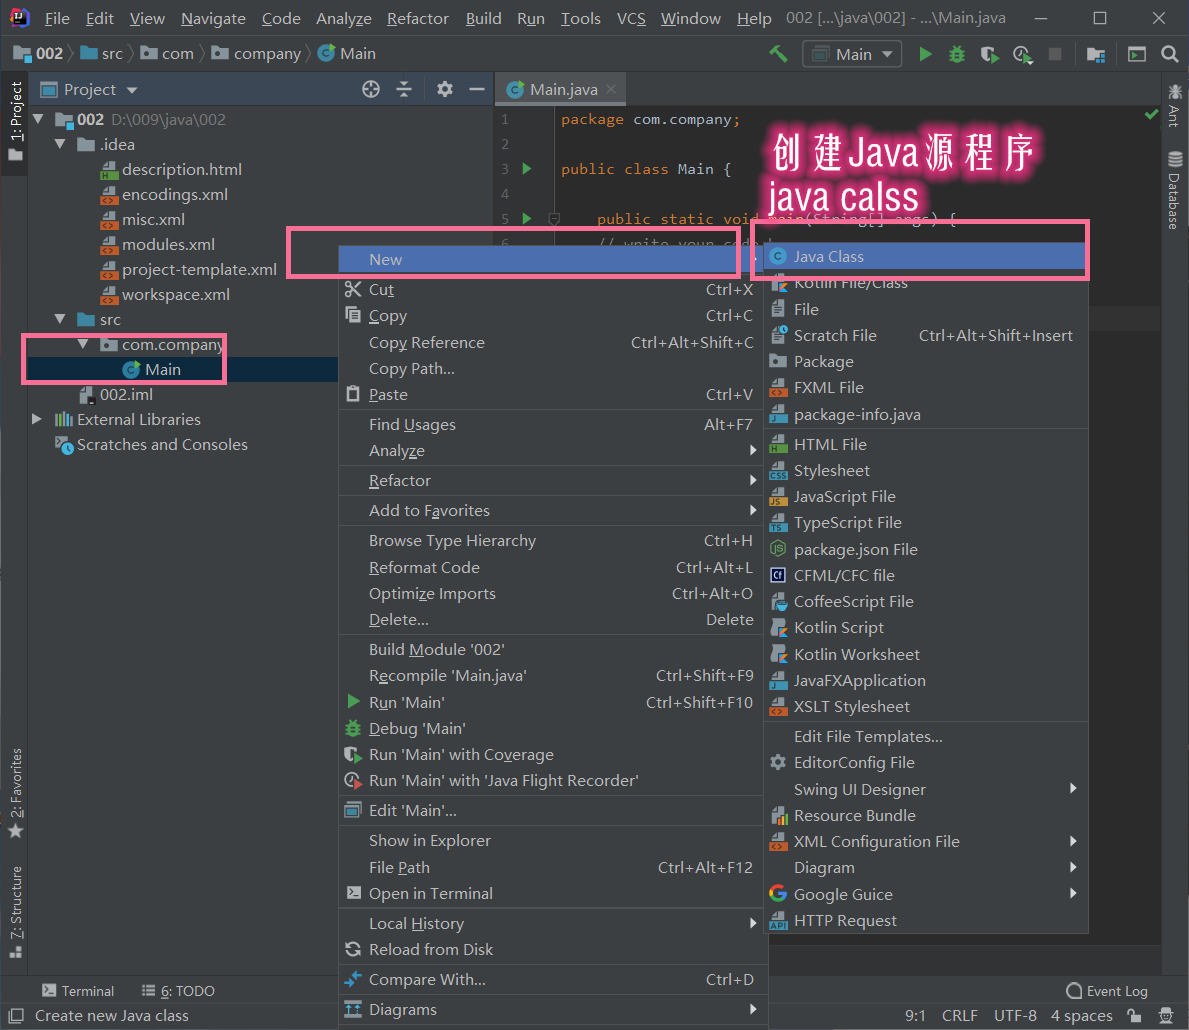This screenshot has width=1189, height=1030.
Task: Click the tool window quick access icon
Action: click(16, 1015)
